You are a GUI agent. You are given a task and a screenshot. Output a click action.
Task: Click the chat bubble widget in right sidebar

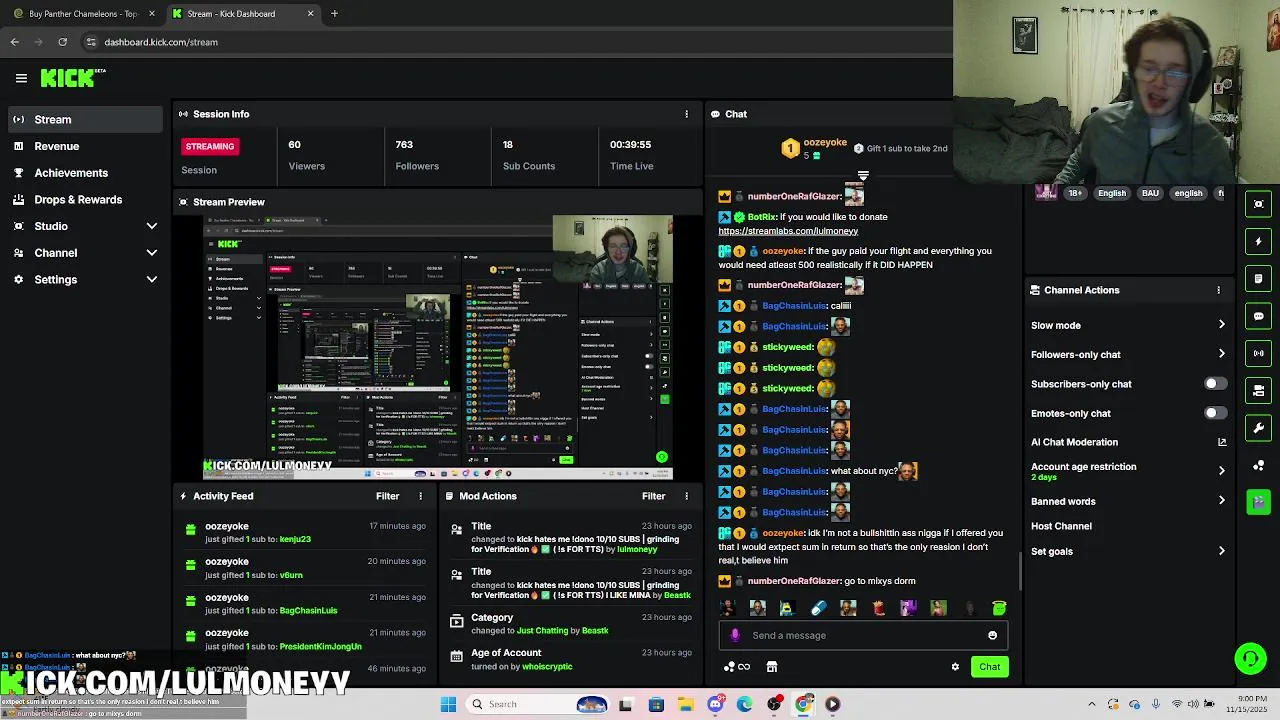pyautogui.click(x=1258, y=316)
